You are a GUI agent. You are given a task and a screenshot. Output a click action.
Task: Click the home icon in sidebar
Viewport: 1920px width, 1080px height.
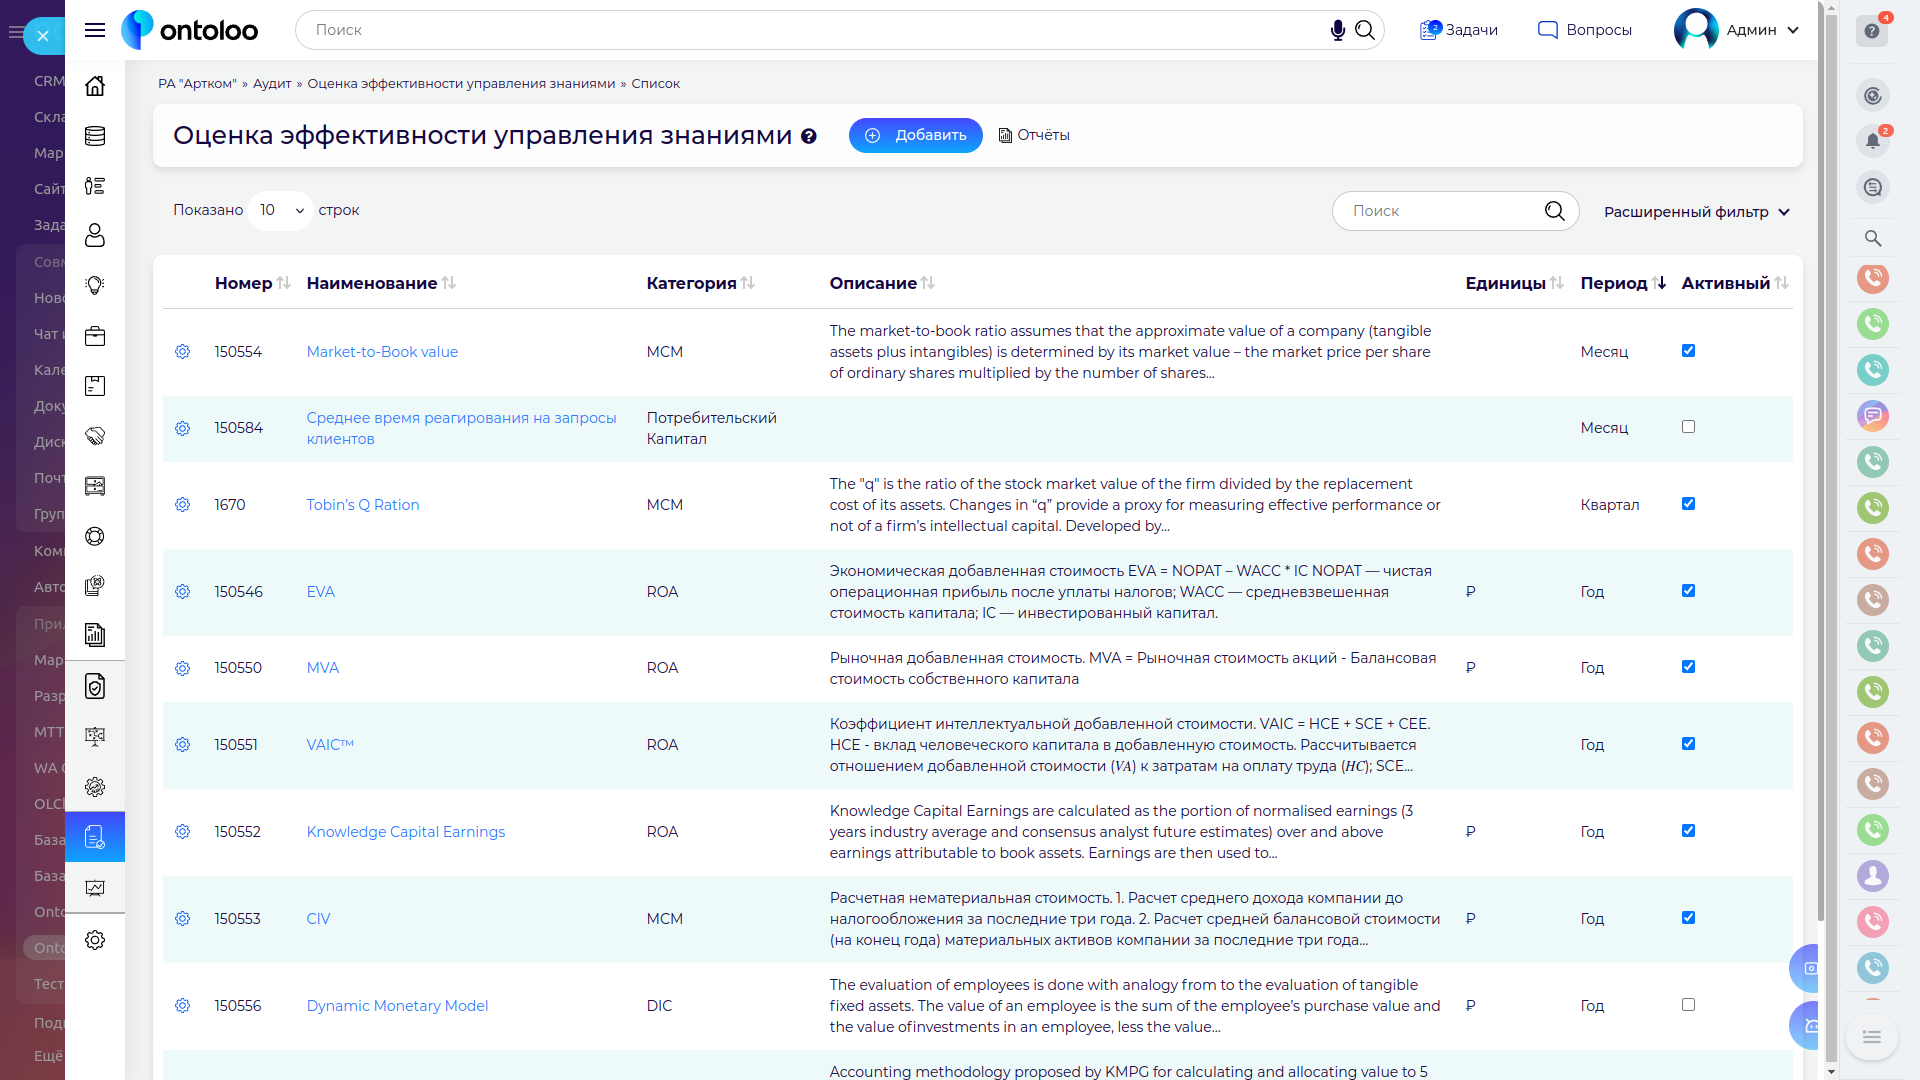coord(95,86)
